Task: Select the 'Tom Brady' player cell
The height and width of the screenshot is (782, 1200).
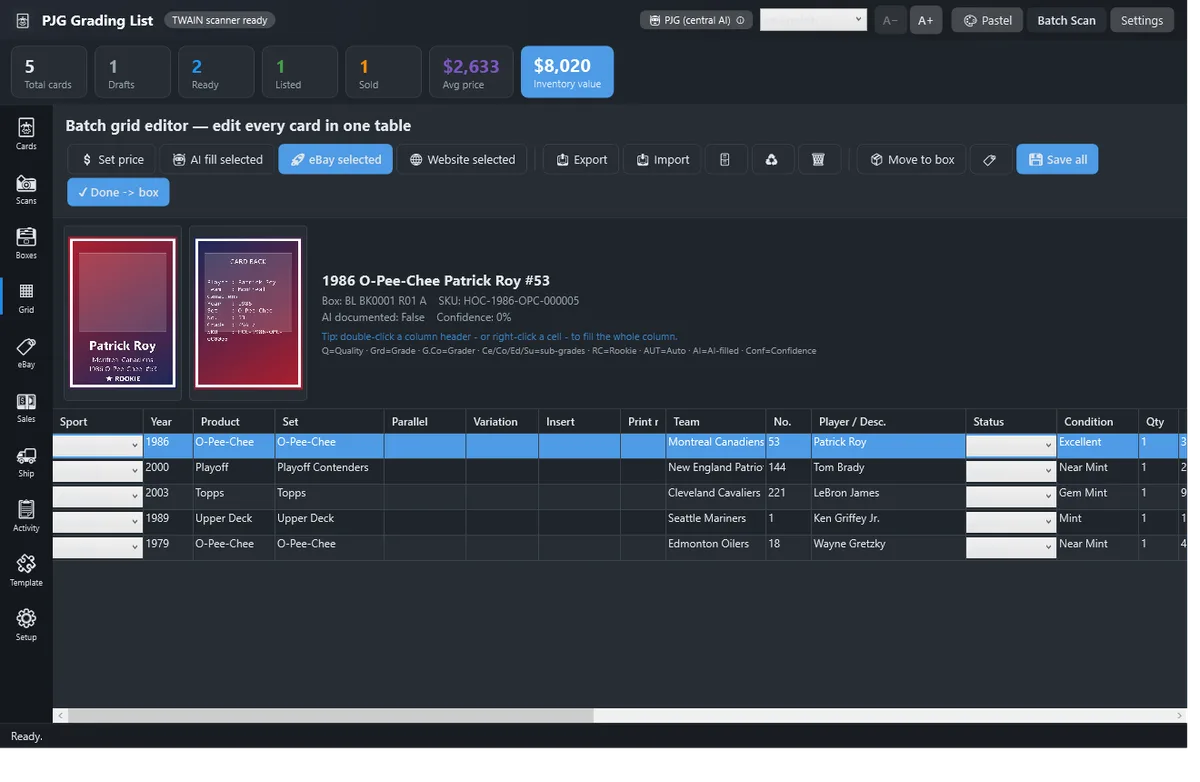Action: tap(888, 471)
